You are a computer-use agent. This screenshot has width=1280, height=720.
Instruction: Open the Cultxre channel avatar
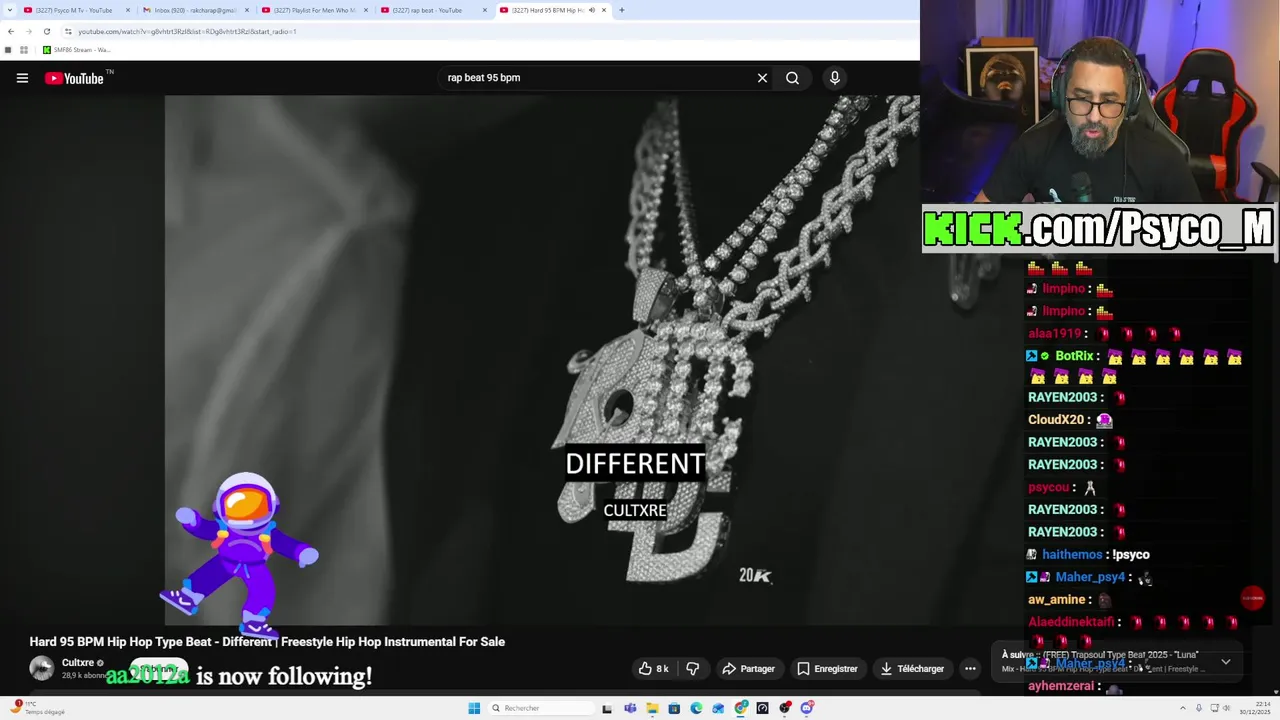(x=42, y=668)
